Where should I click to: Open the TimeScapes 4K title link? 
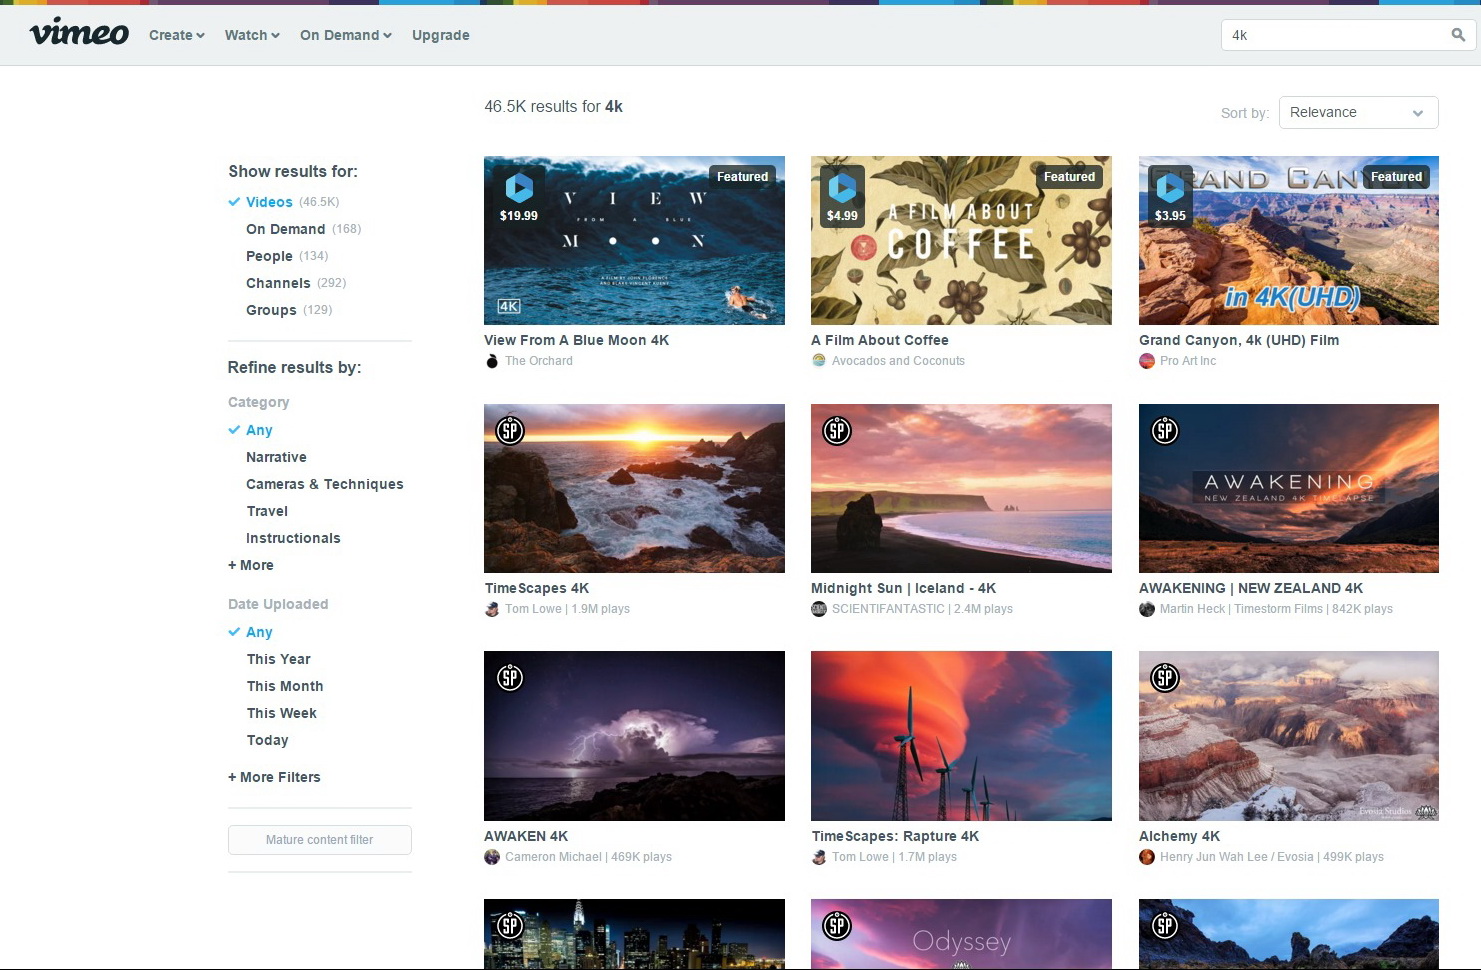[537, 588]
